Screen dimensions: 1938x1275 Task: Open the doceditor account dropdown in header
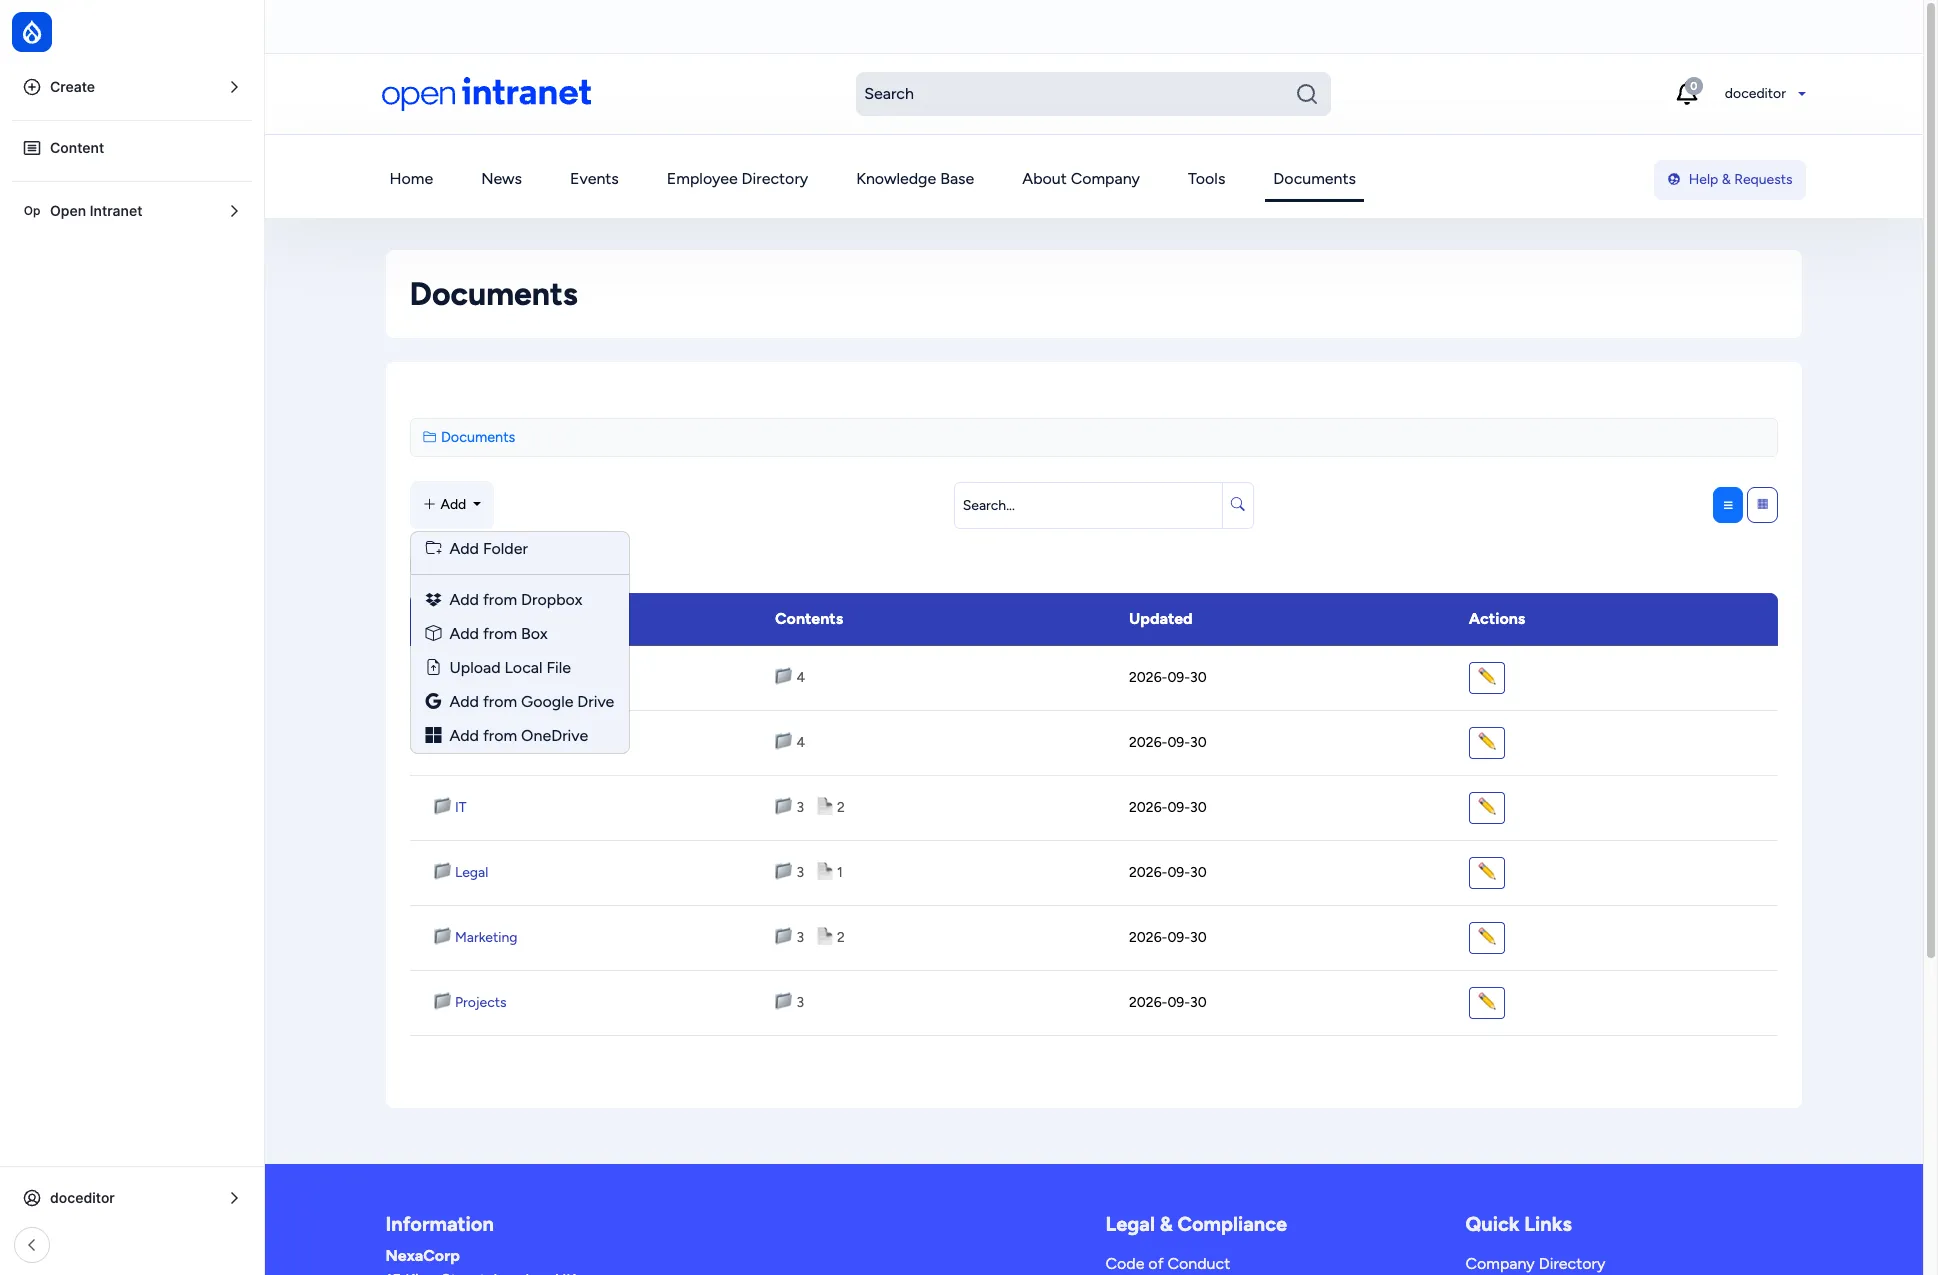coord(1764,94)
